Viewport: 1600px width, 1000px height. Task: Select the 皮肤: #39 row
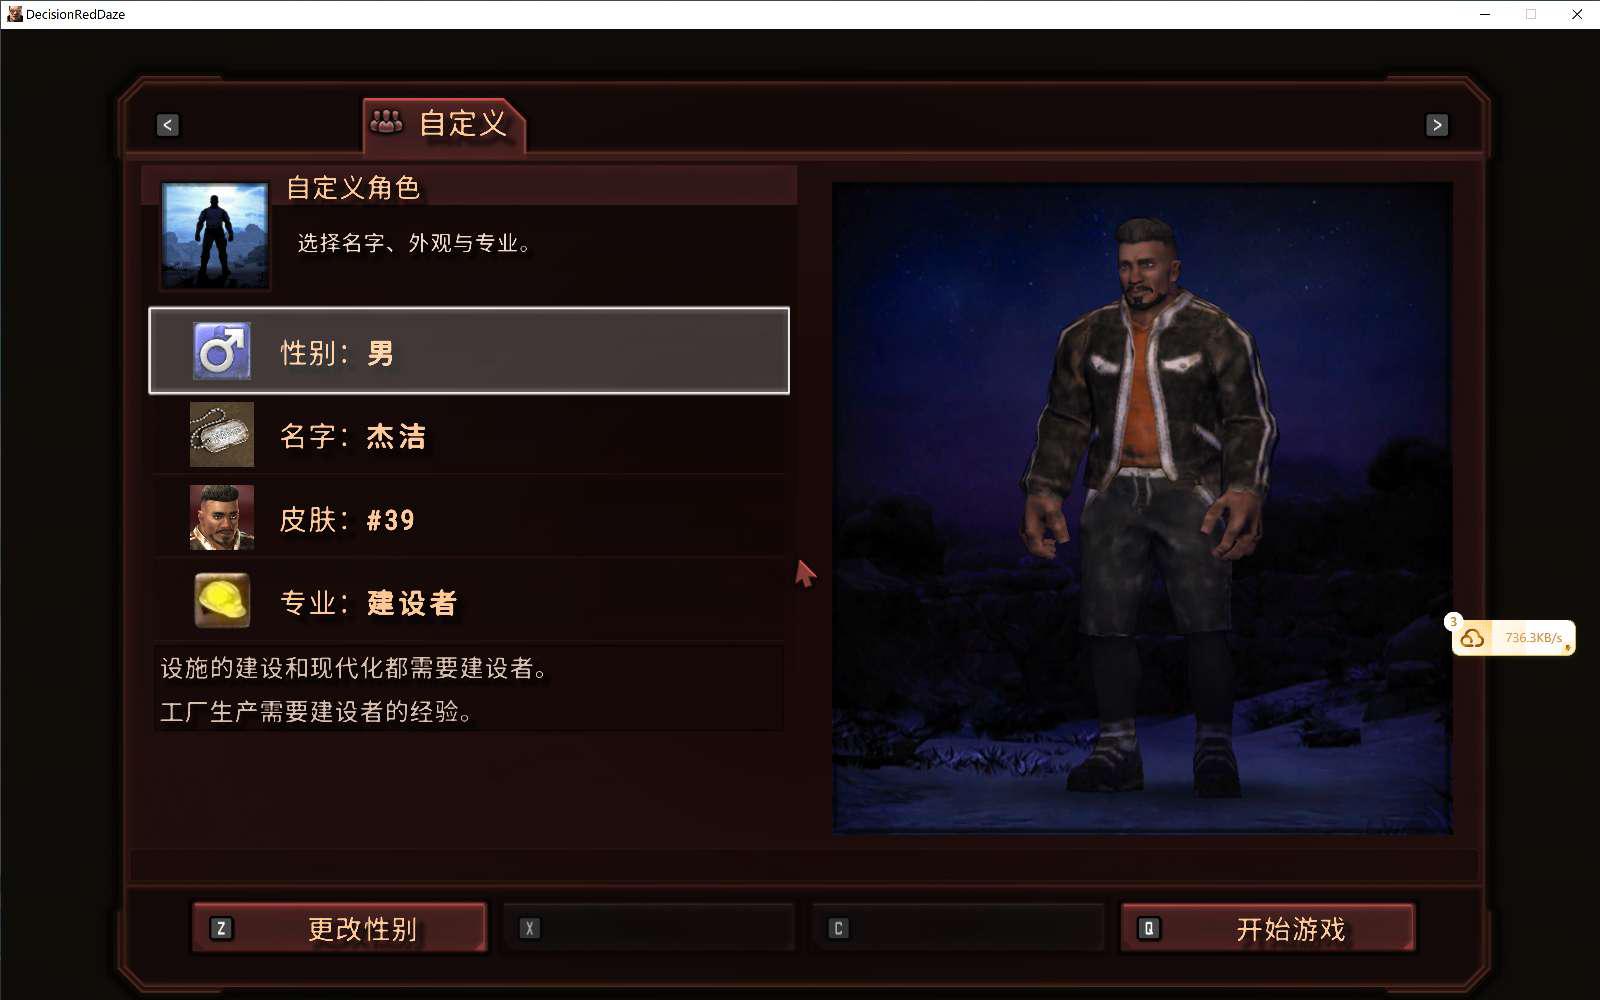tap(469, 517)
